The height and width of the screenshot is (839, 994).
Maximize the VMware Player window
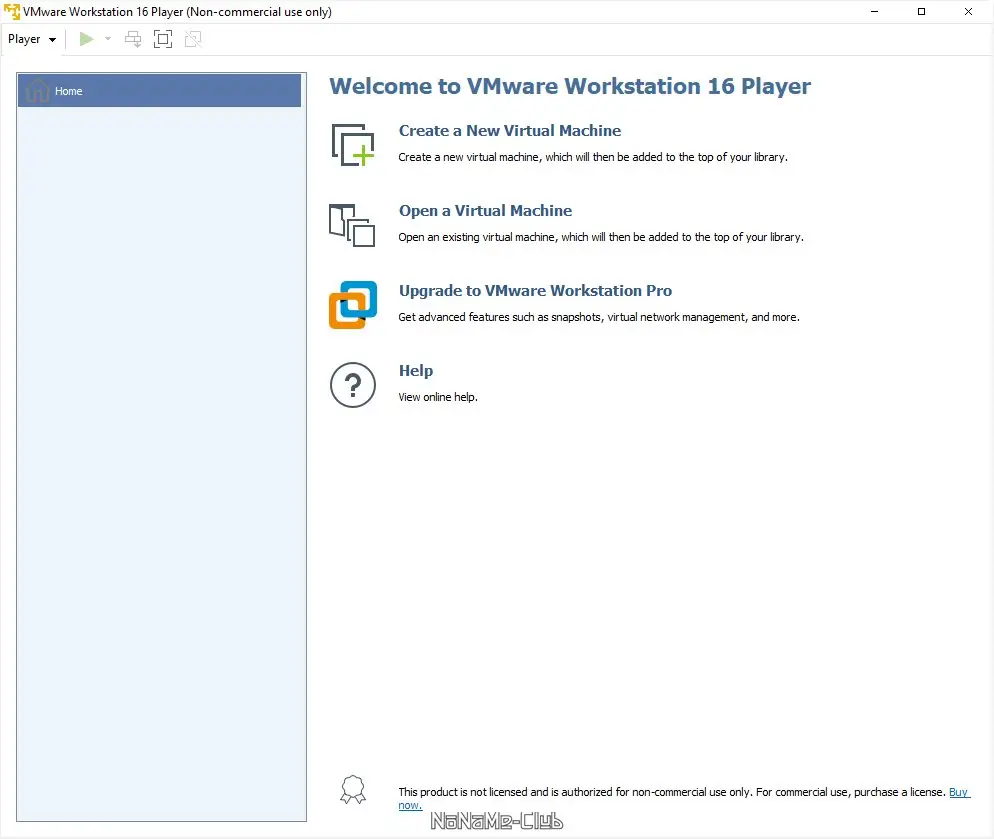point(922,11)
